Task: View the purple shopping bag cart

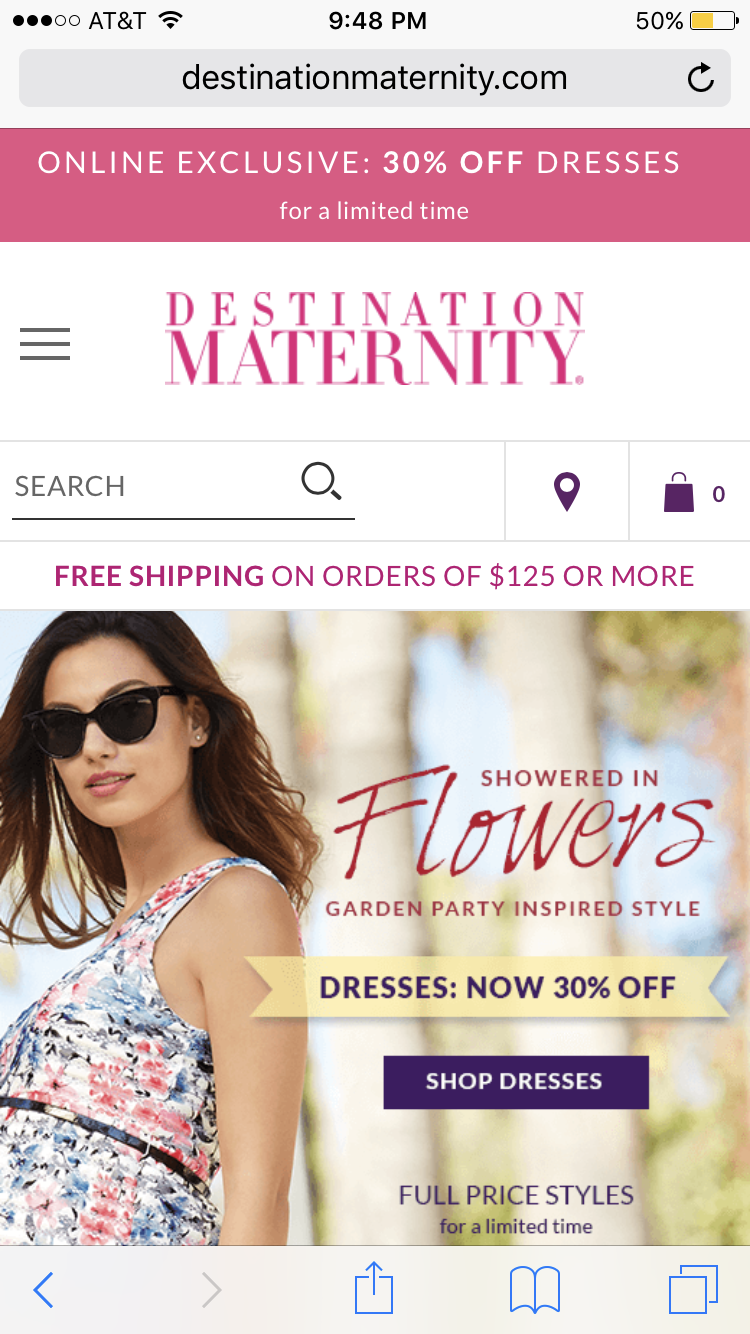Action: tap(679, 492)
